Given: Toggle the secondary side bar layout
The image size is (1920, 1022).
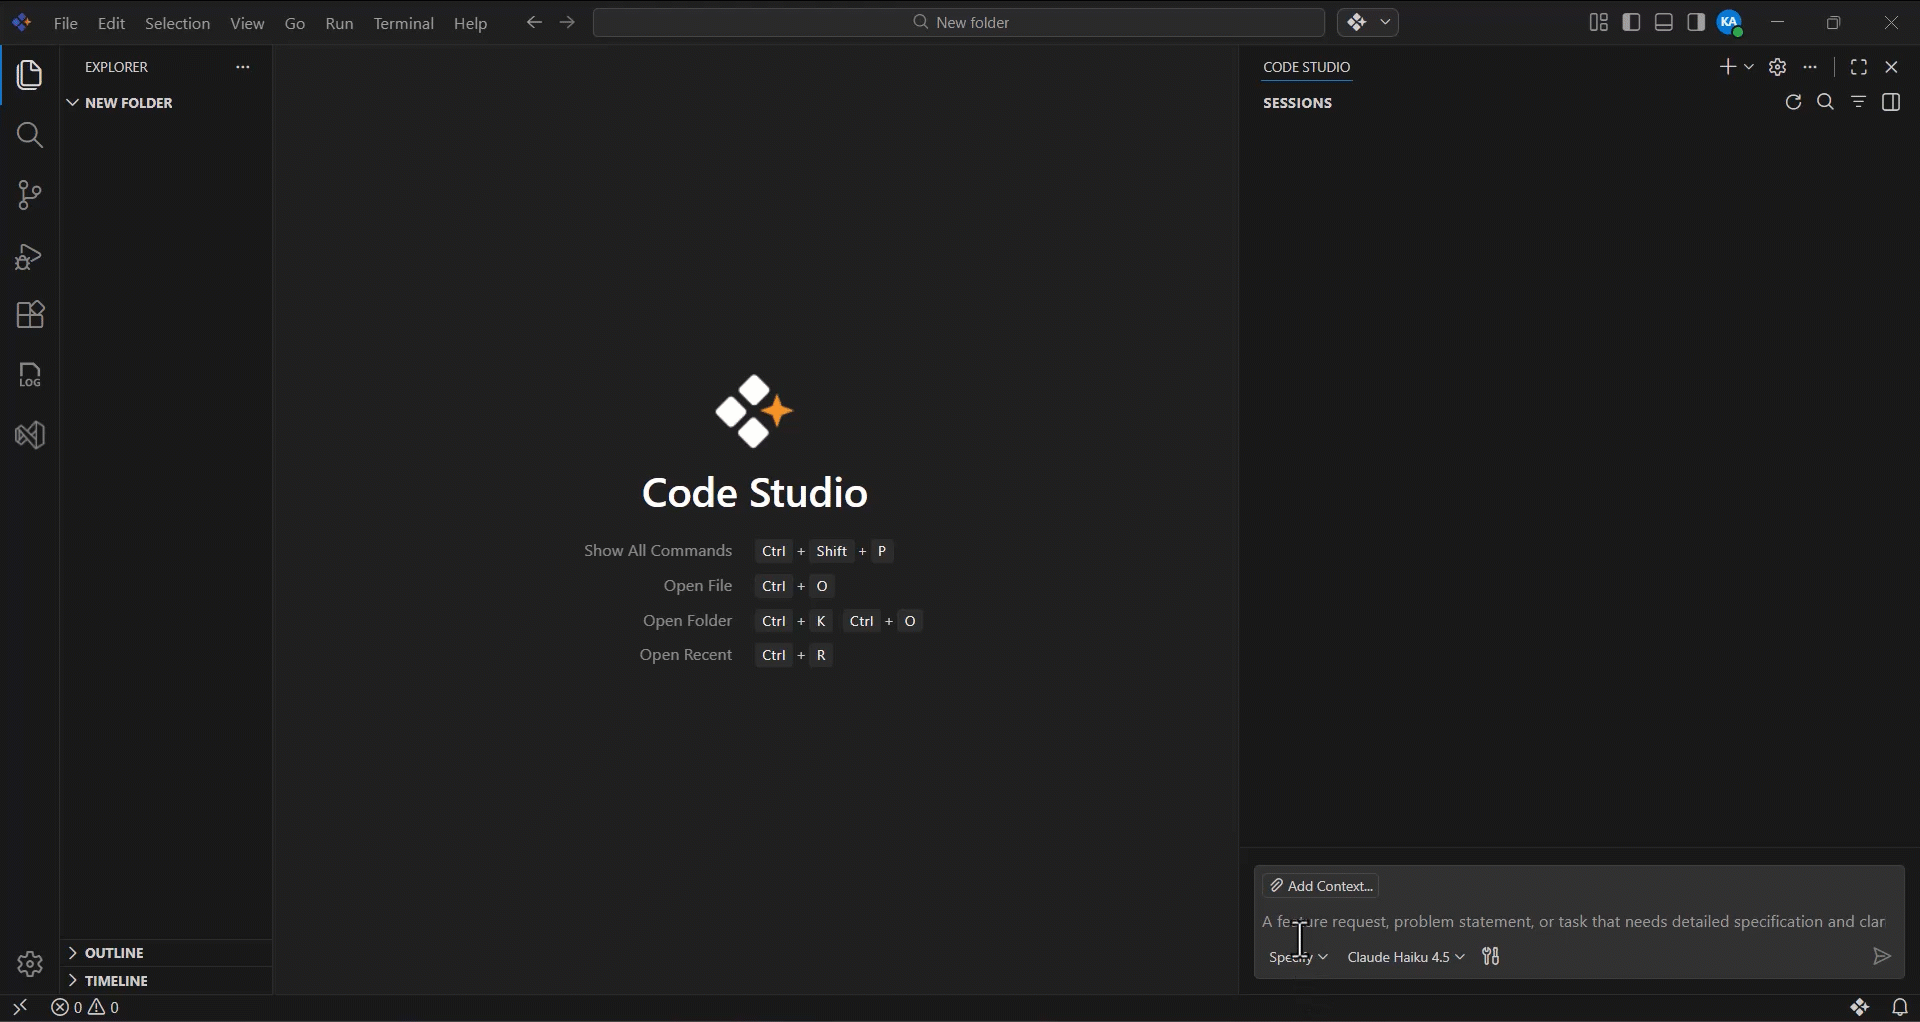Looking at the screenshot, I should coord(1697,22).
